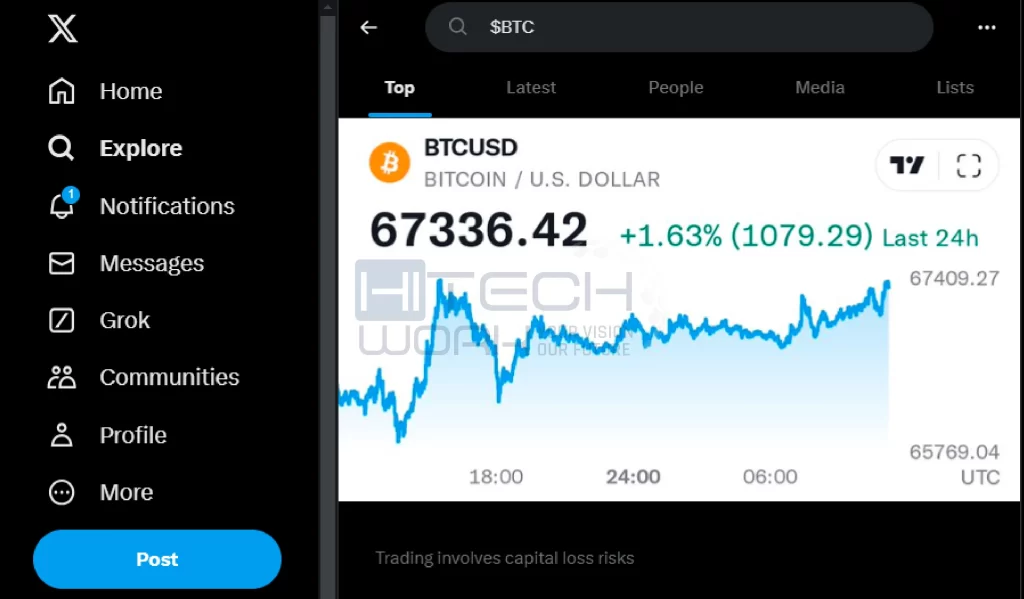Click the blue Post button

(x=157, y=559)
